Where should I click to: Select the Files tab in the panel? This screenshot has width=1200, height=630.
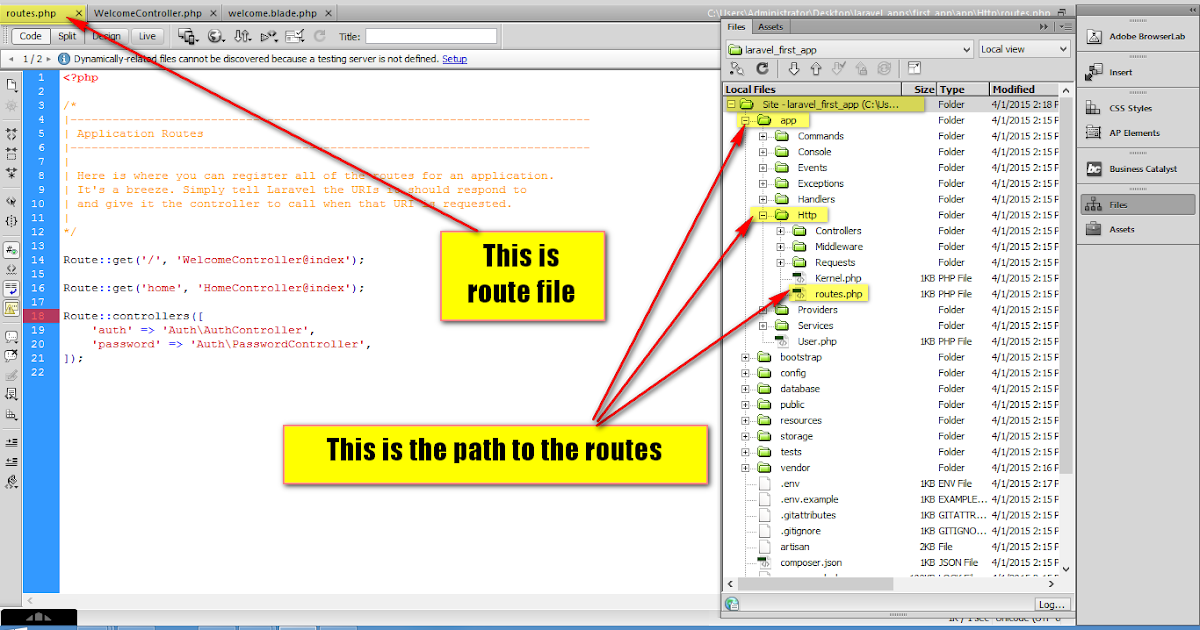(x=737, y=27)
